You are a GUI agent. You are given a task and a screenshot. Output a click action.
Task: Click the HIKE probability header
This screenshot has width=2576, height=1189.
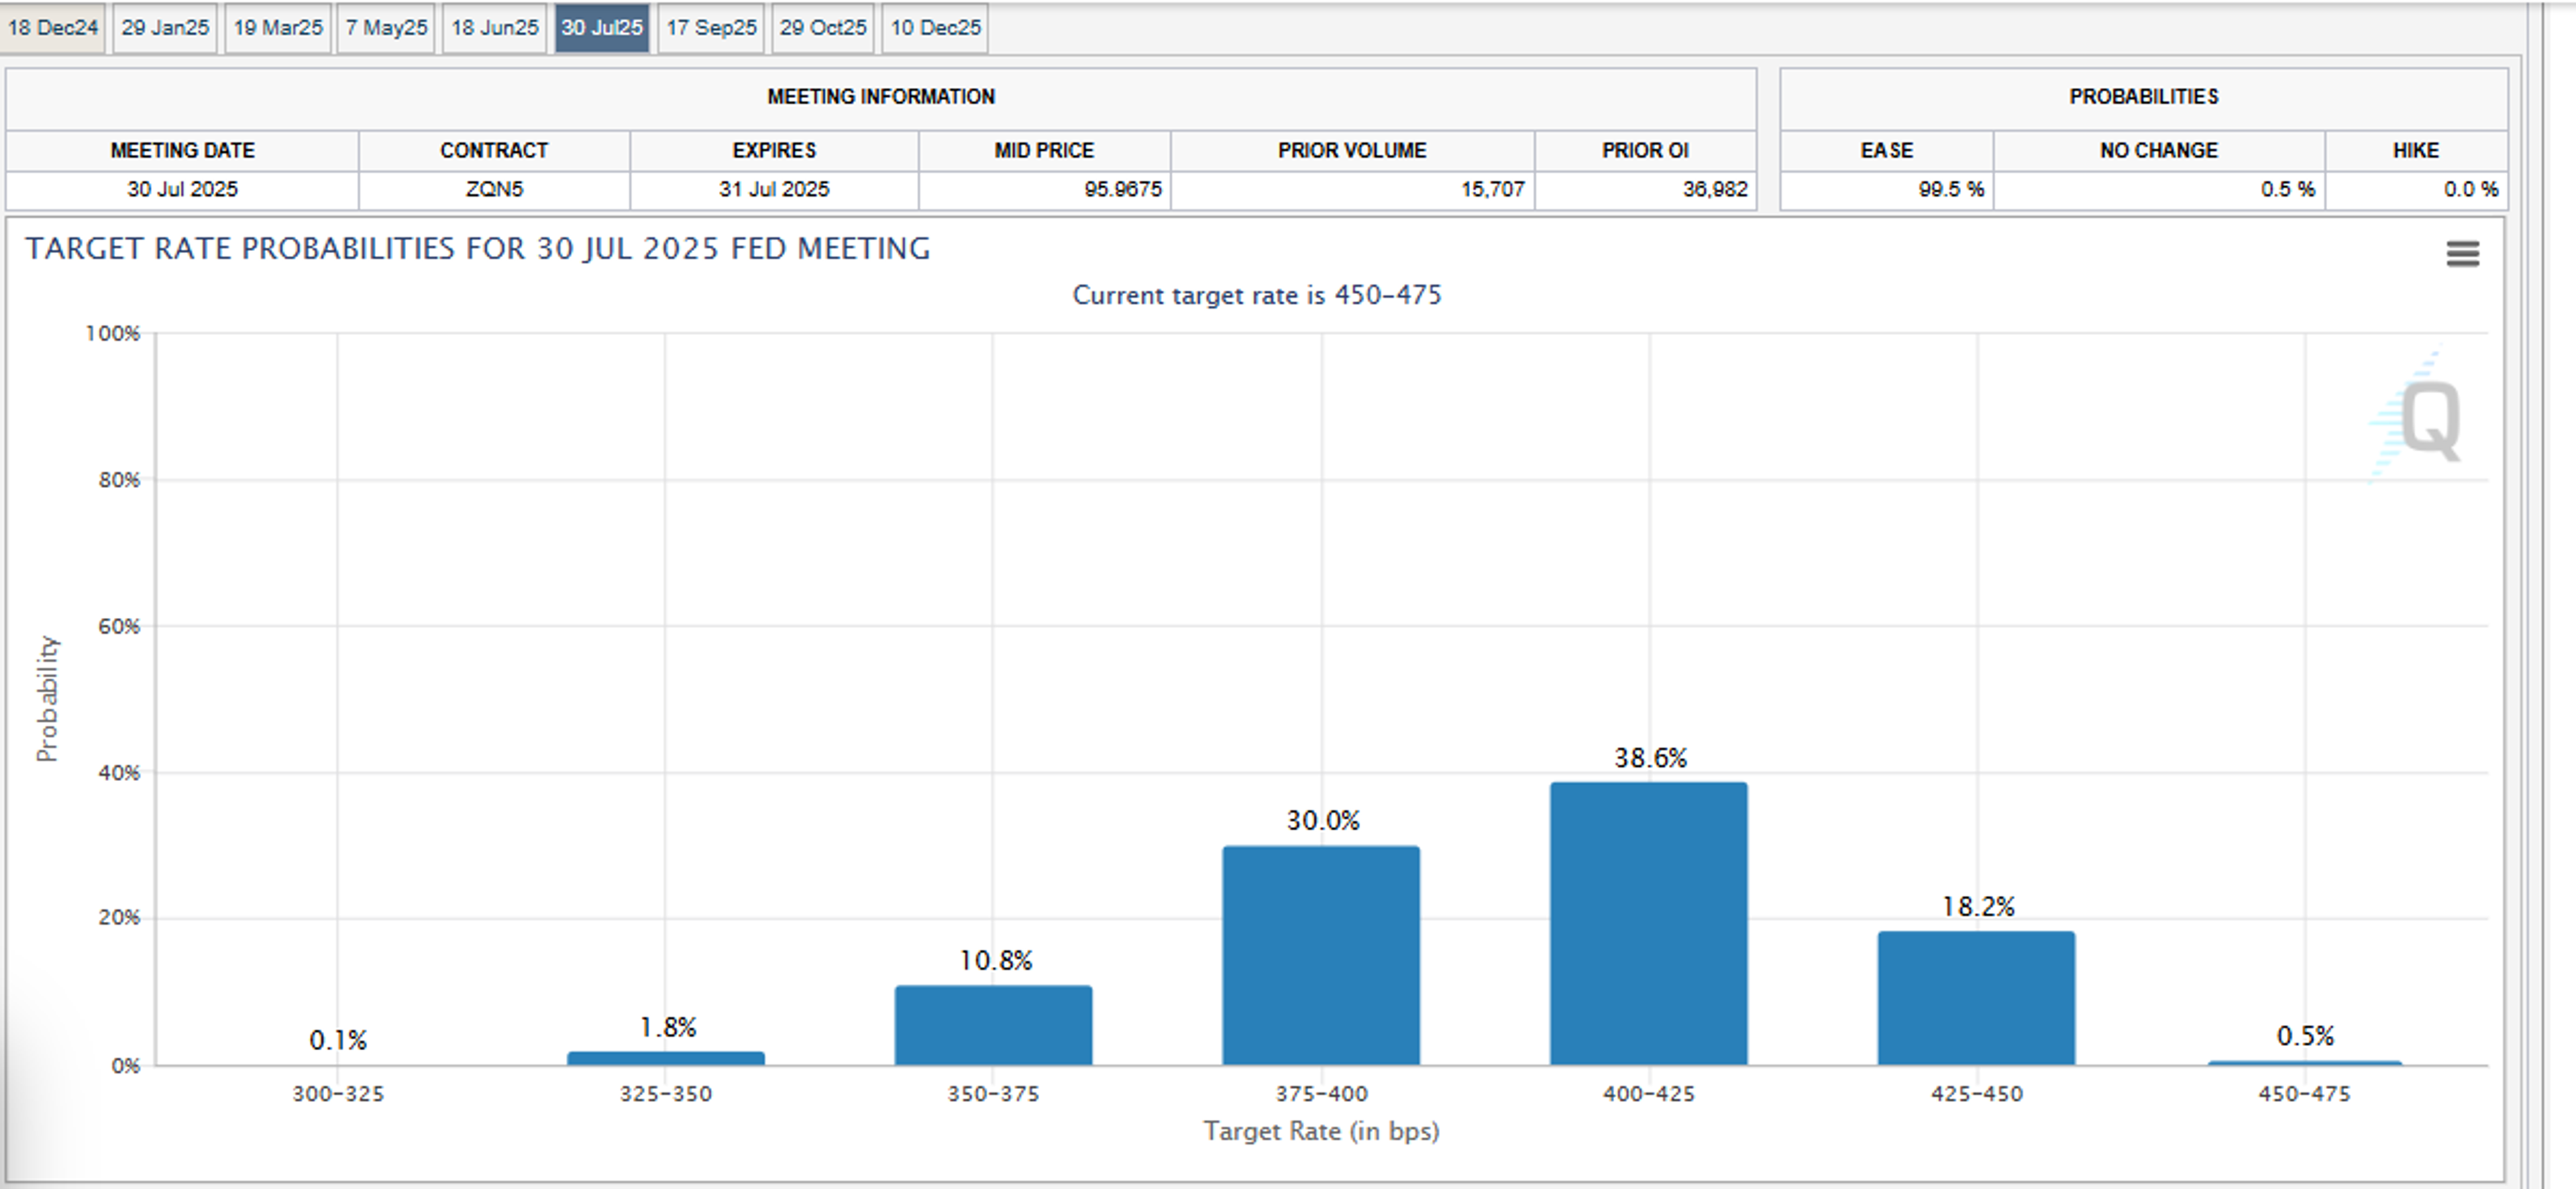[2416, 150]
